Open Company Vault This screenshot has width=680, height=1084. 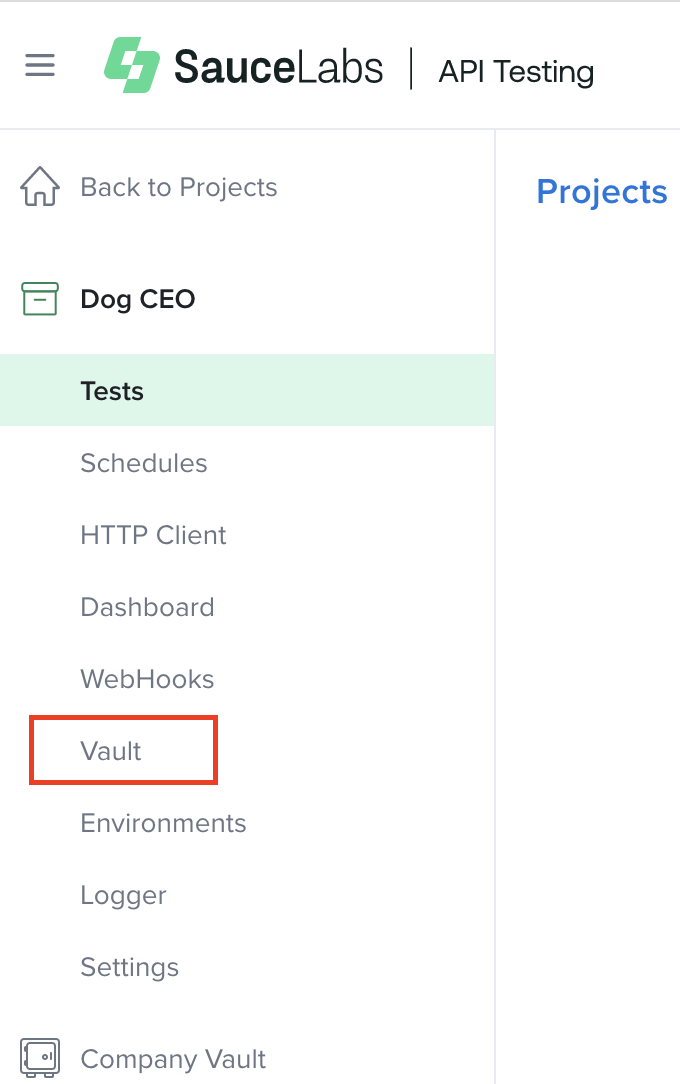click(172, 1058)
